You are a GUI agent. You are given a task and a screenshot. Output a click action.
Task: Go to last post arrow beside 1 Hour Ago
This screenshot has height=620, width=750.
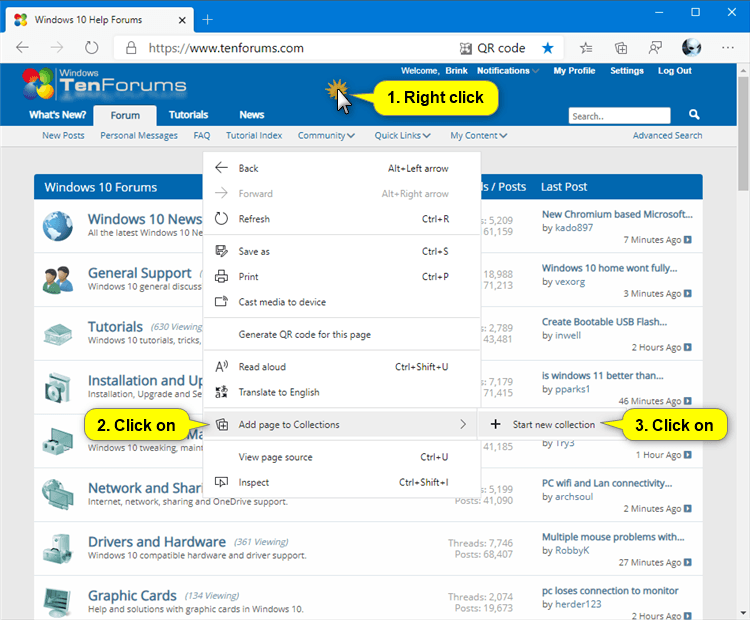coord(688,455)
